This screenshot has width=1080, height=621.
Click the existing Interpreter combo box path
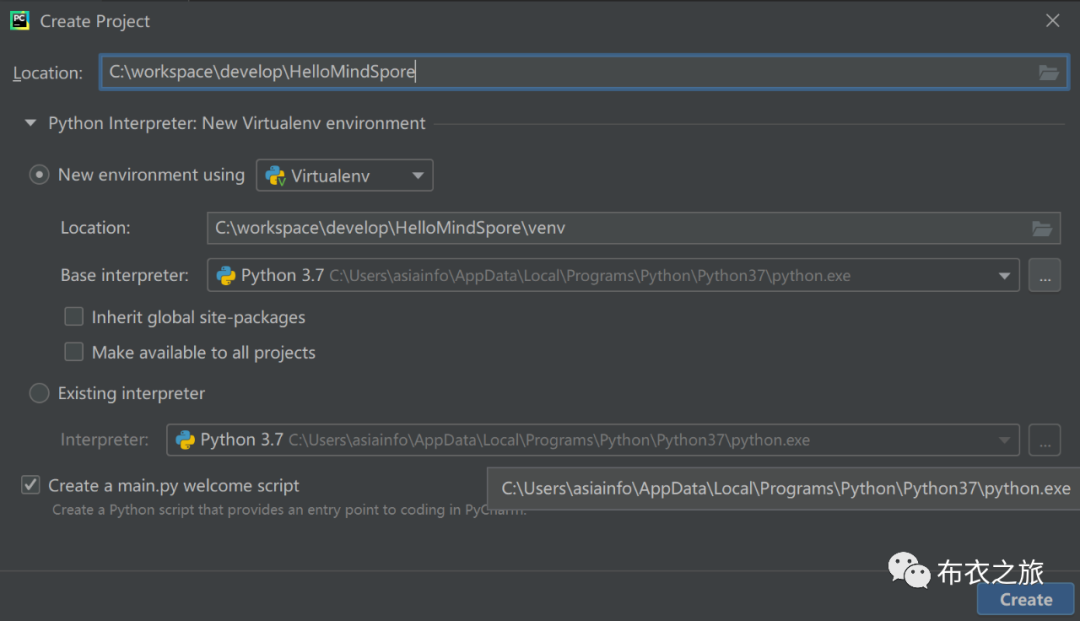[x=592, y=440]
